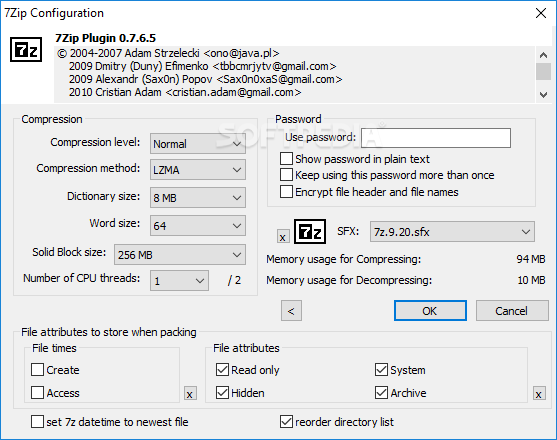Click the x button next to File times group
The image size is (557, 440).
pyautogui.click(x=190, y=393)
